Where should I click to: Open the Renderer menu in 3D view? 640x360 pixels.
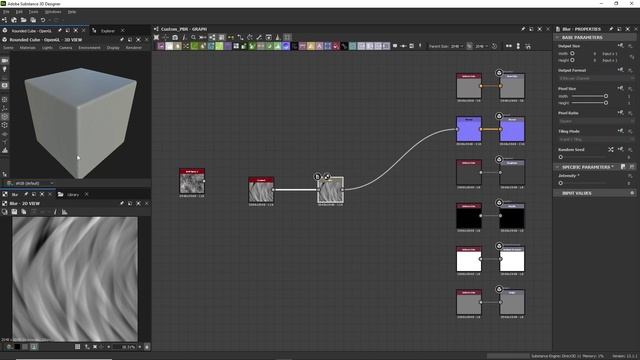tap(133, 48)
